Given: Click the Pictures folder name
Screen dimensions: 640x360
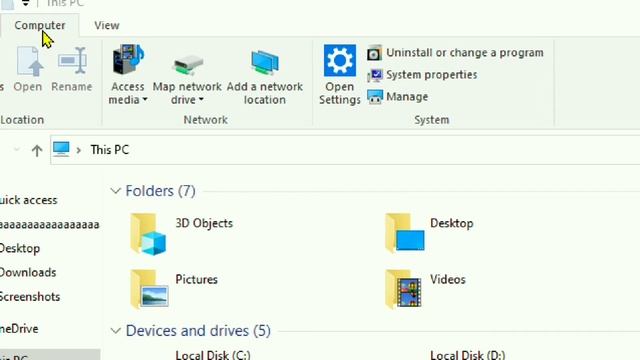Looking at the screenshot, I should click(196, 280).
